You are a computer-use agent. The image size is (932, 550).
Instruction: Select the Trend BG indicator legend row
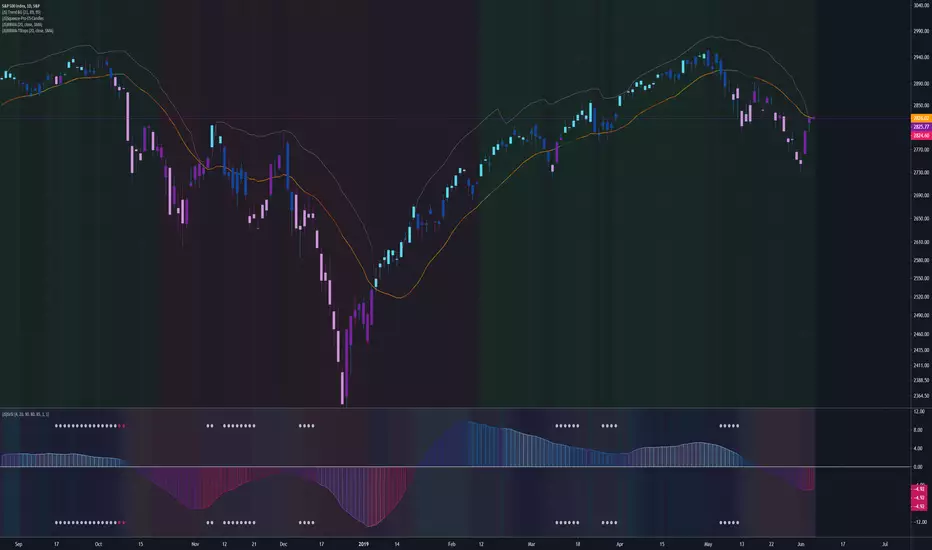21,12
